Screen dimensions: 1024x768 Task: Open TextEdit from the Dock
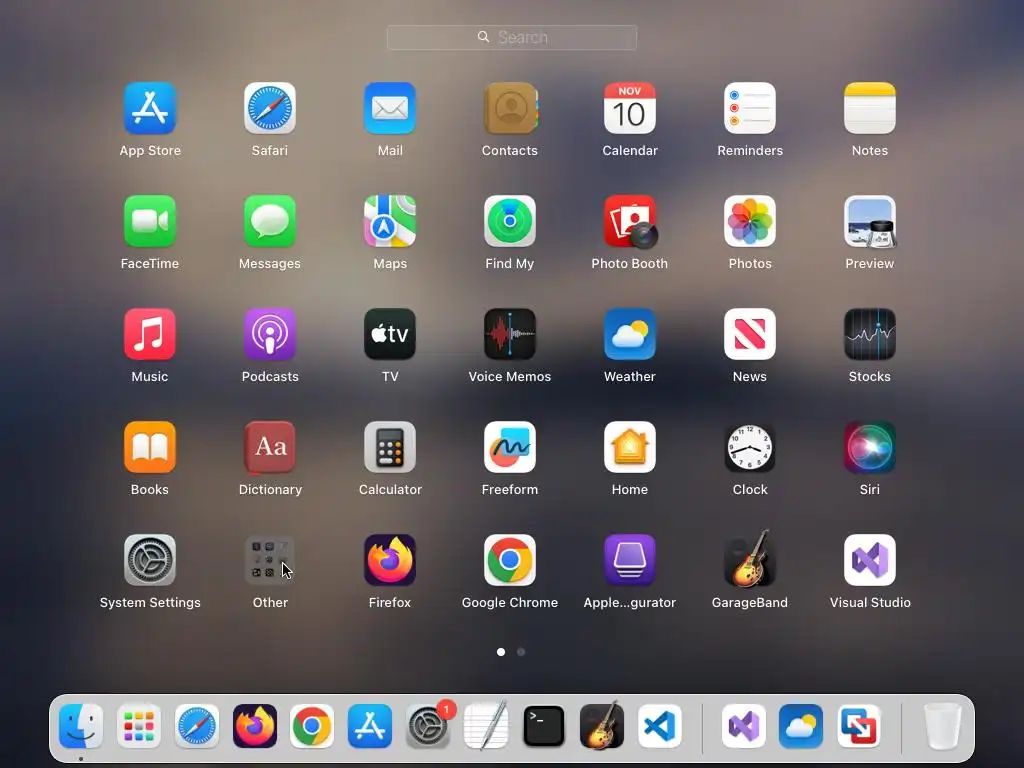point(486,726)
